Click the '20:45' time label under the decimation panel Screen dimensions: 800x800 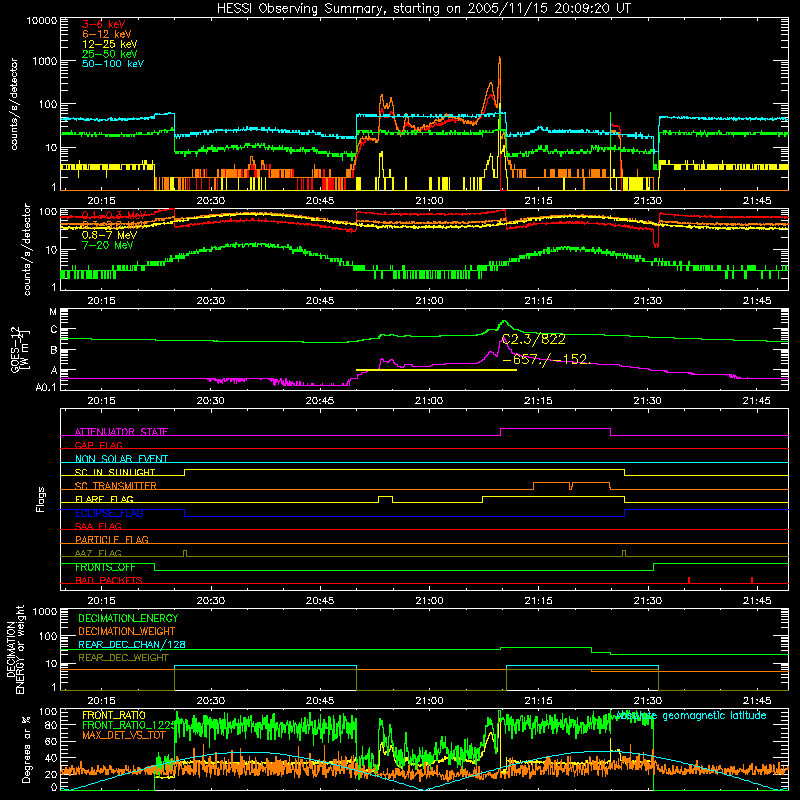point(320,701)
